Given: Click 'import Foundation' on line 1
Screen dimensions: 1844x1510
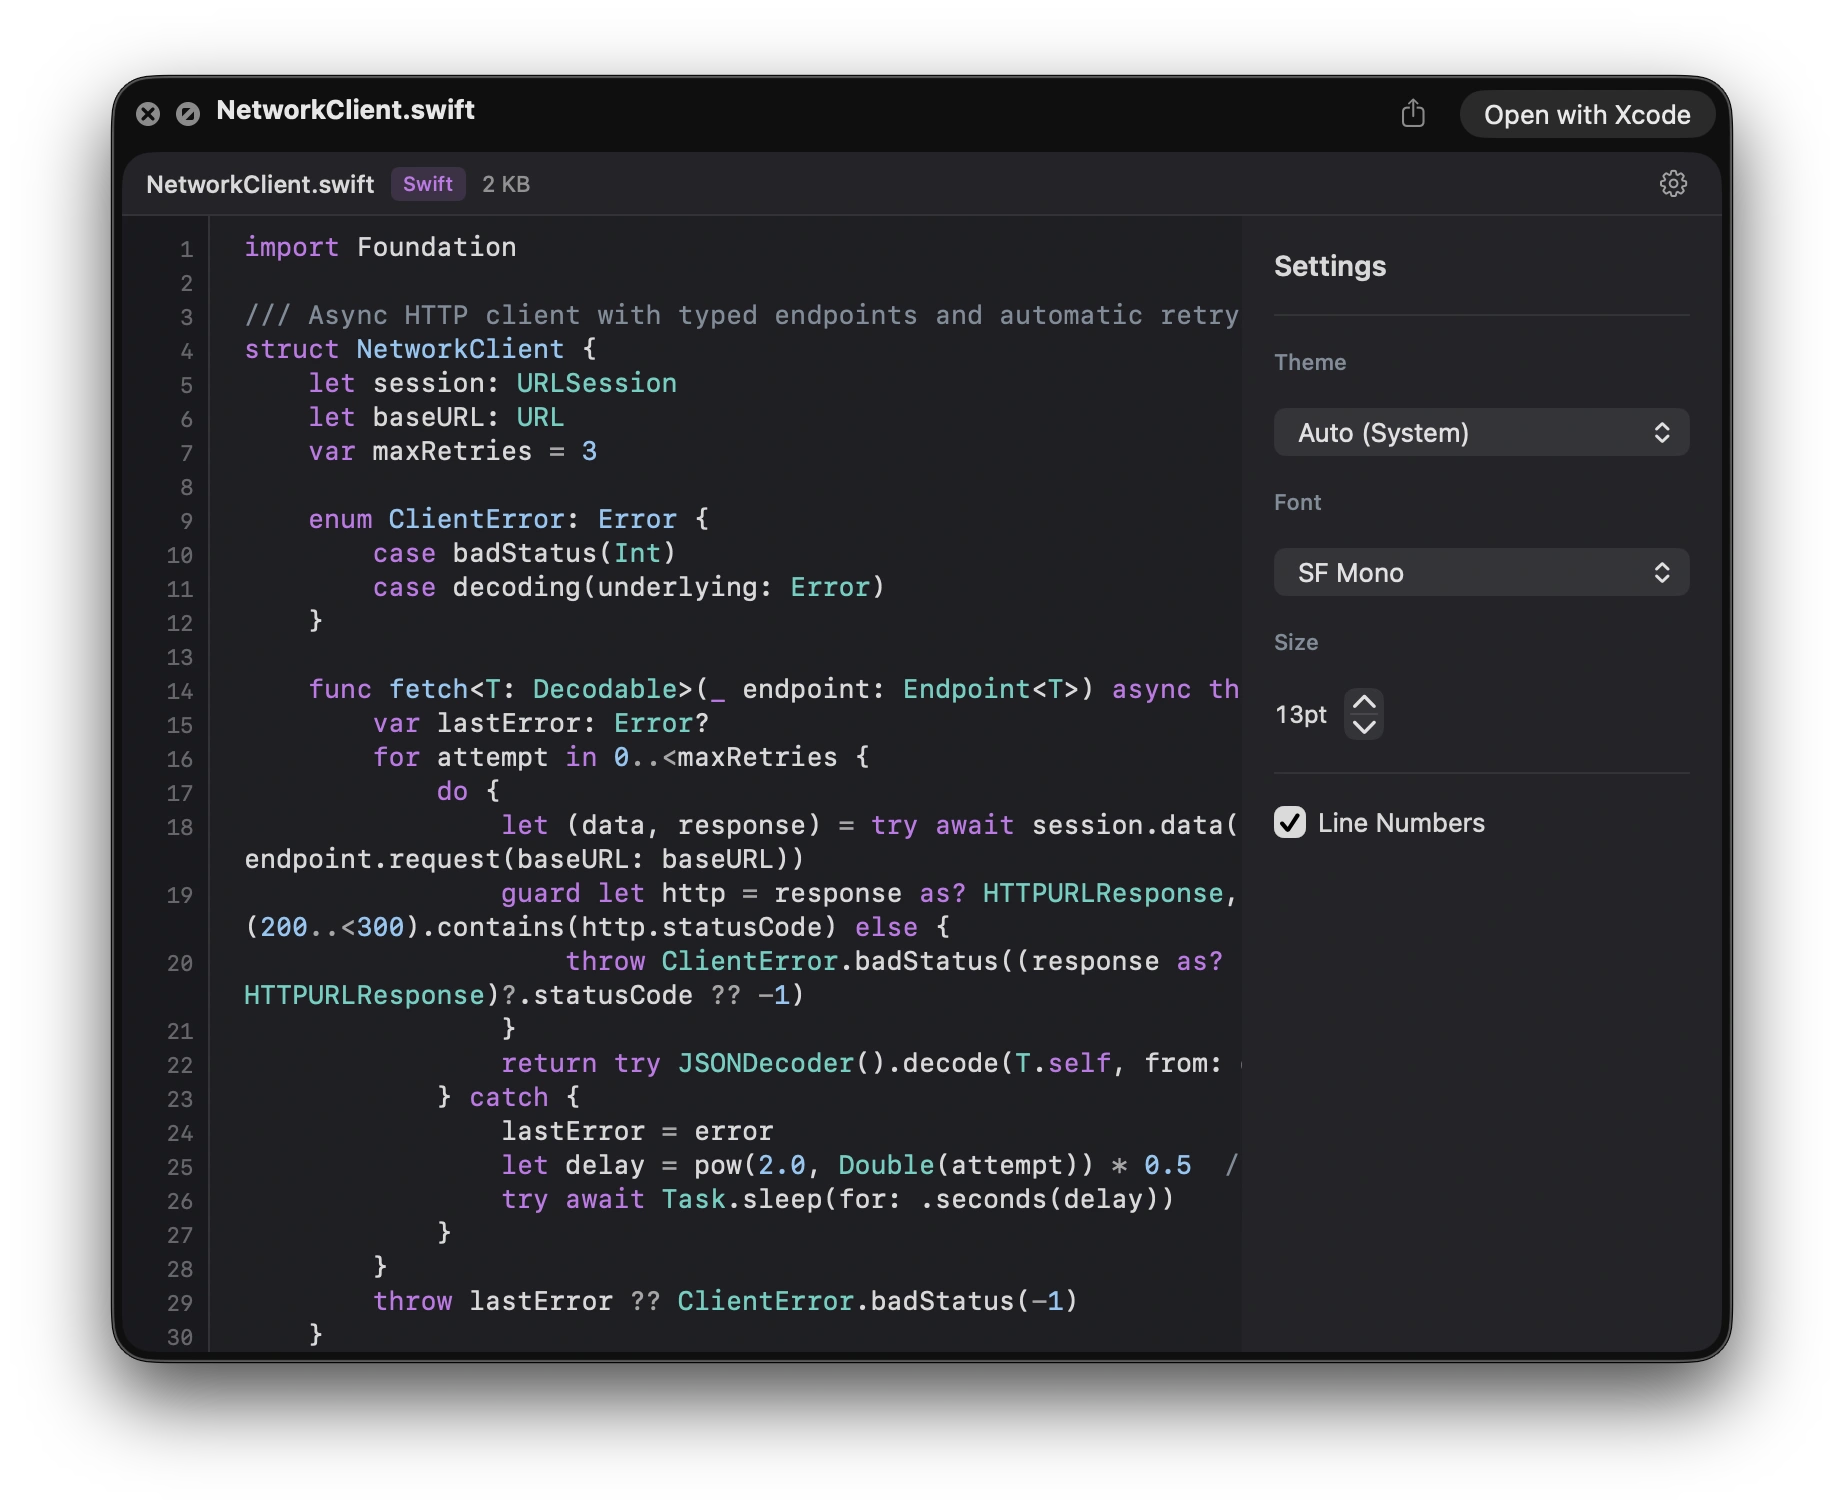Looking at the screenshot, I should tap(380, 247).
